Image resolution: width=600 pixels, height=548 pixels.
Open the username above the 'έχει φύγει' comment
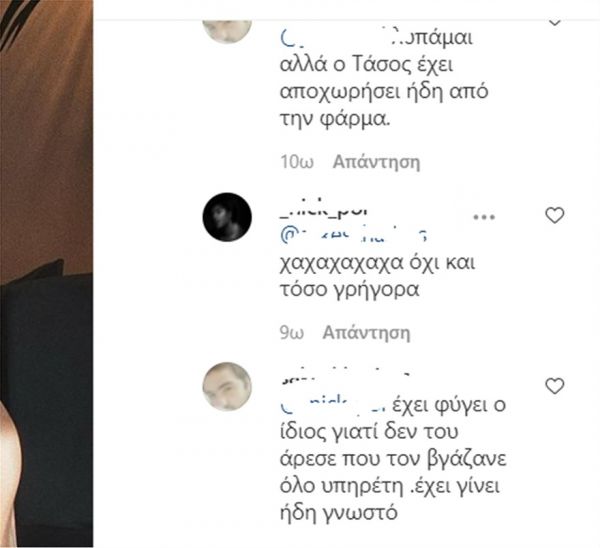click(x=346, y=379)
